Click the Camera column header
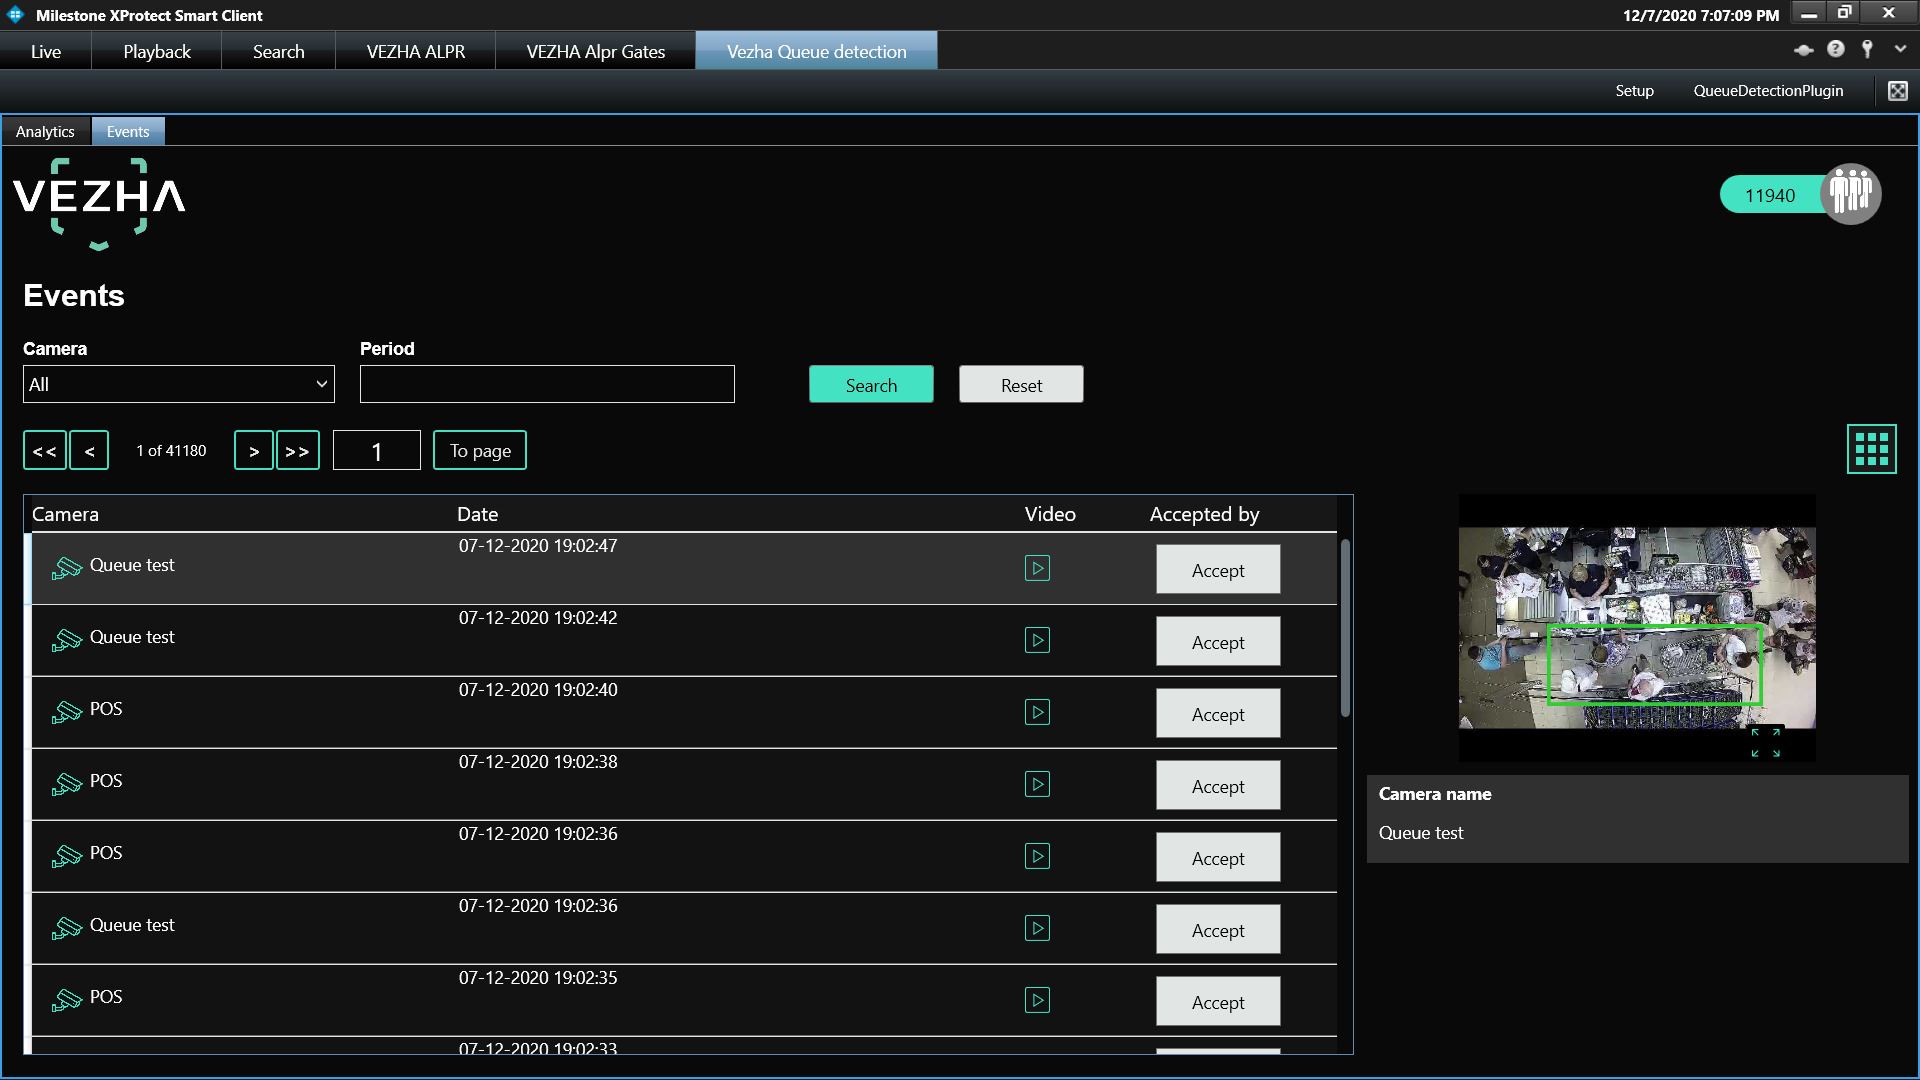Screen dimensions: 1920x1080 pos(65,514)
